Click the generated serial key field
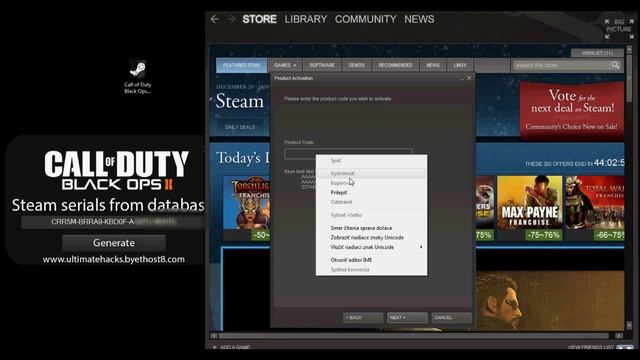 tap(113, 222)
